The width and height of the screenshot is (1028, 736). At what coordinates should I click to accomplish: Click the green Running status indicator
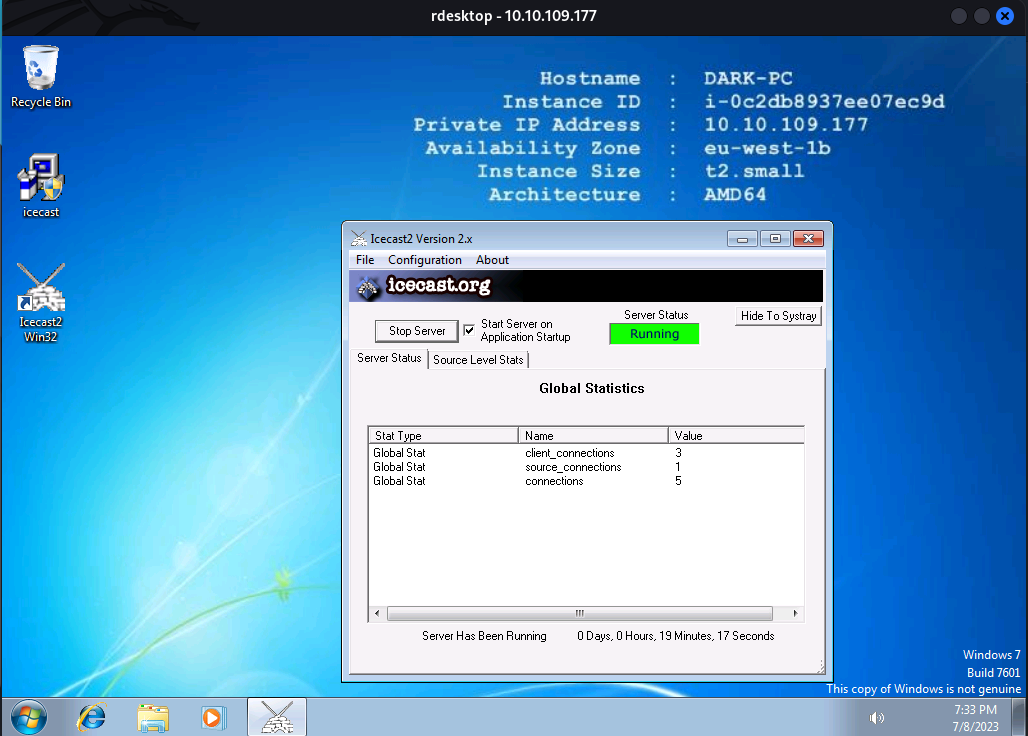tap(654, 334)
